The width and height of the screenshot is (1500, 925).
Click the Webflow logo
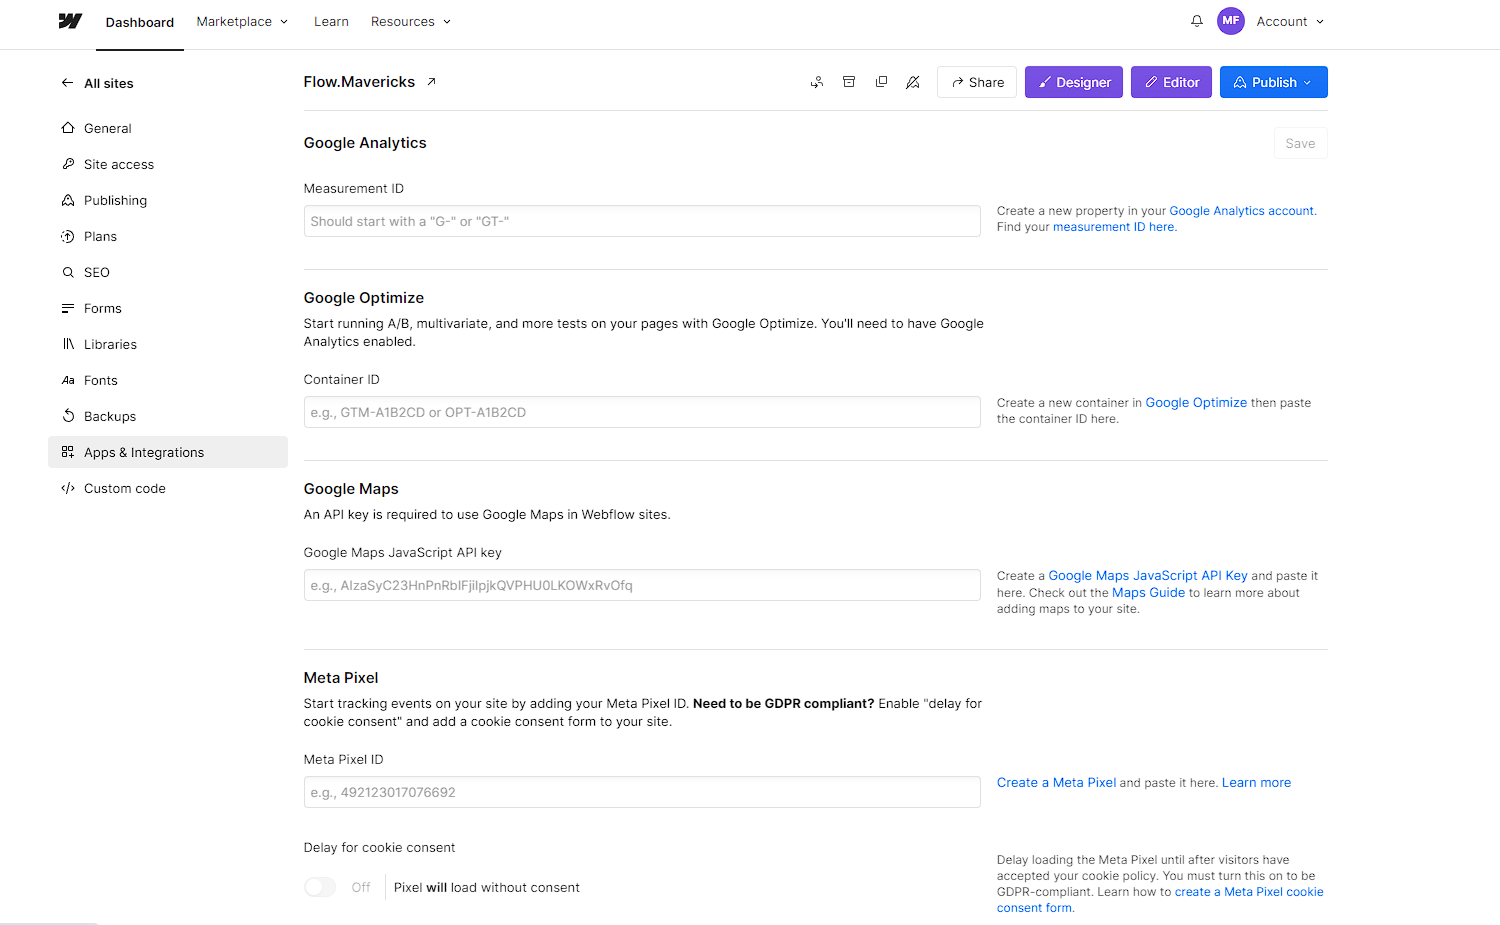[x=70, y=21]
